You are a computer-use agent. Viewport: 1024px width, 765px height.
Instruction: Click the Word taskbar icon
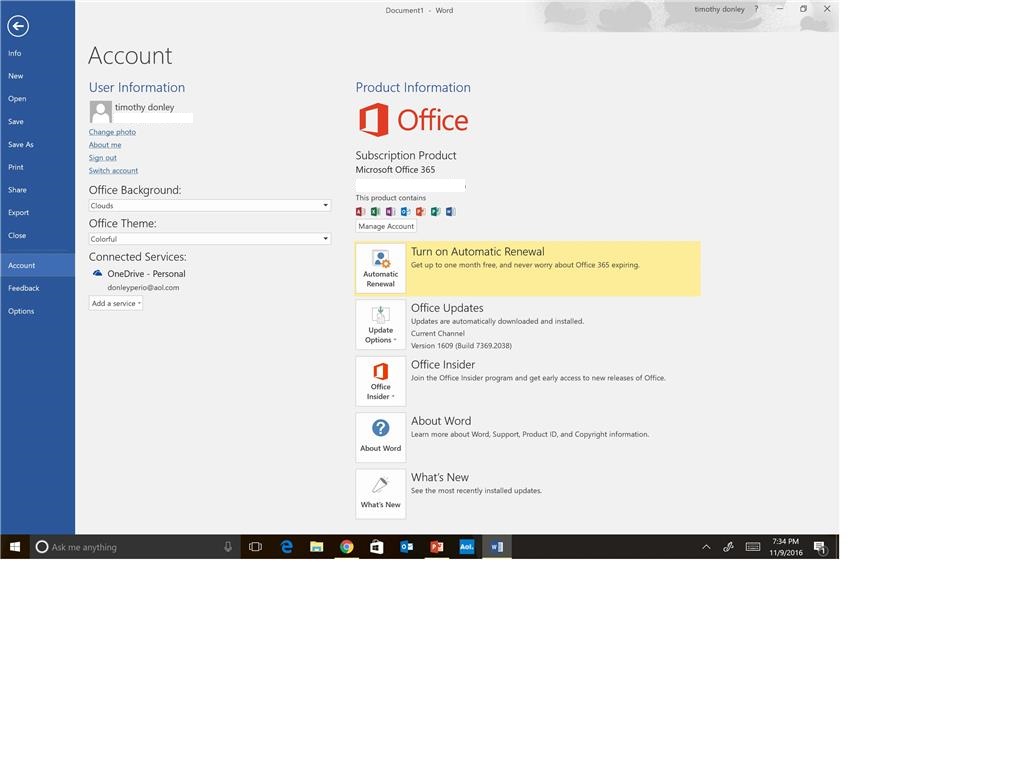pyautogui.click(x=497, y=547)
